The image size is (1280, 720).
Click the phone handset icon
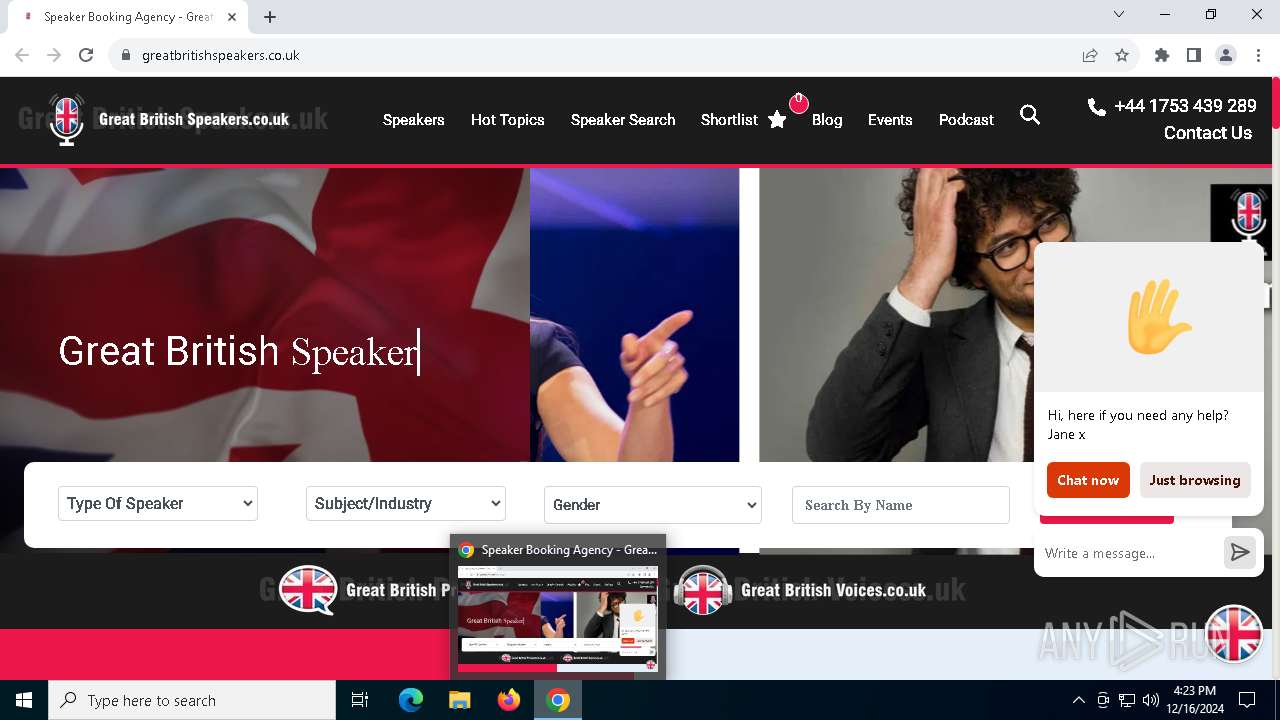1096,106
